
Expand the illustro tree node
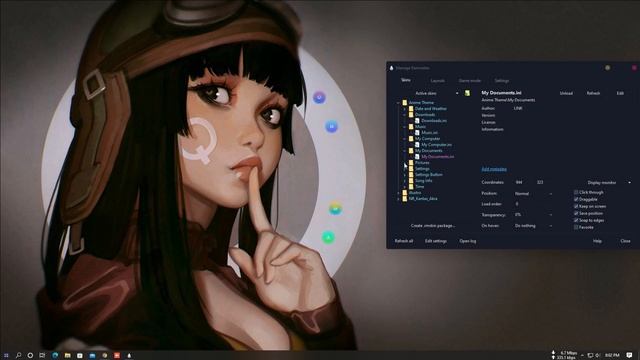pyautogui.click(x=398, y=193)
